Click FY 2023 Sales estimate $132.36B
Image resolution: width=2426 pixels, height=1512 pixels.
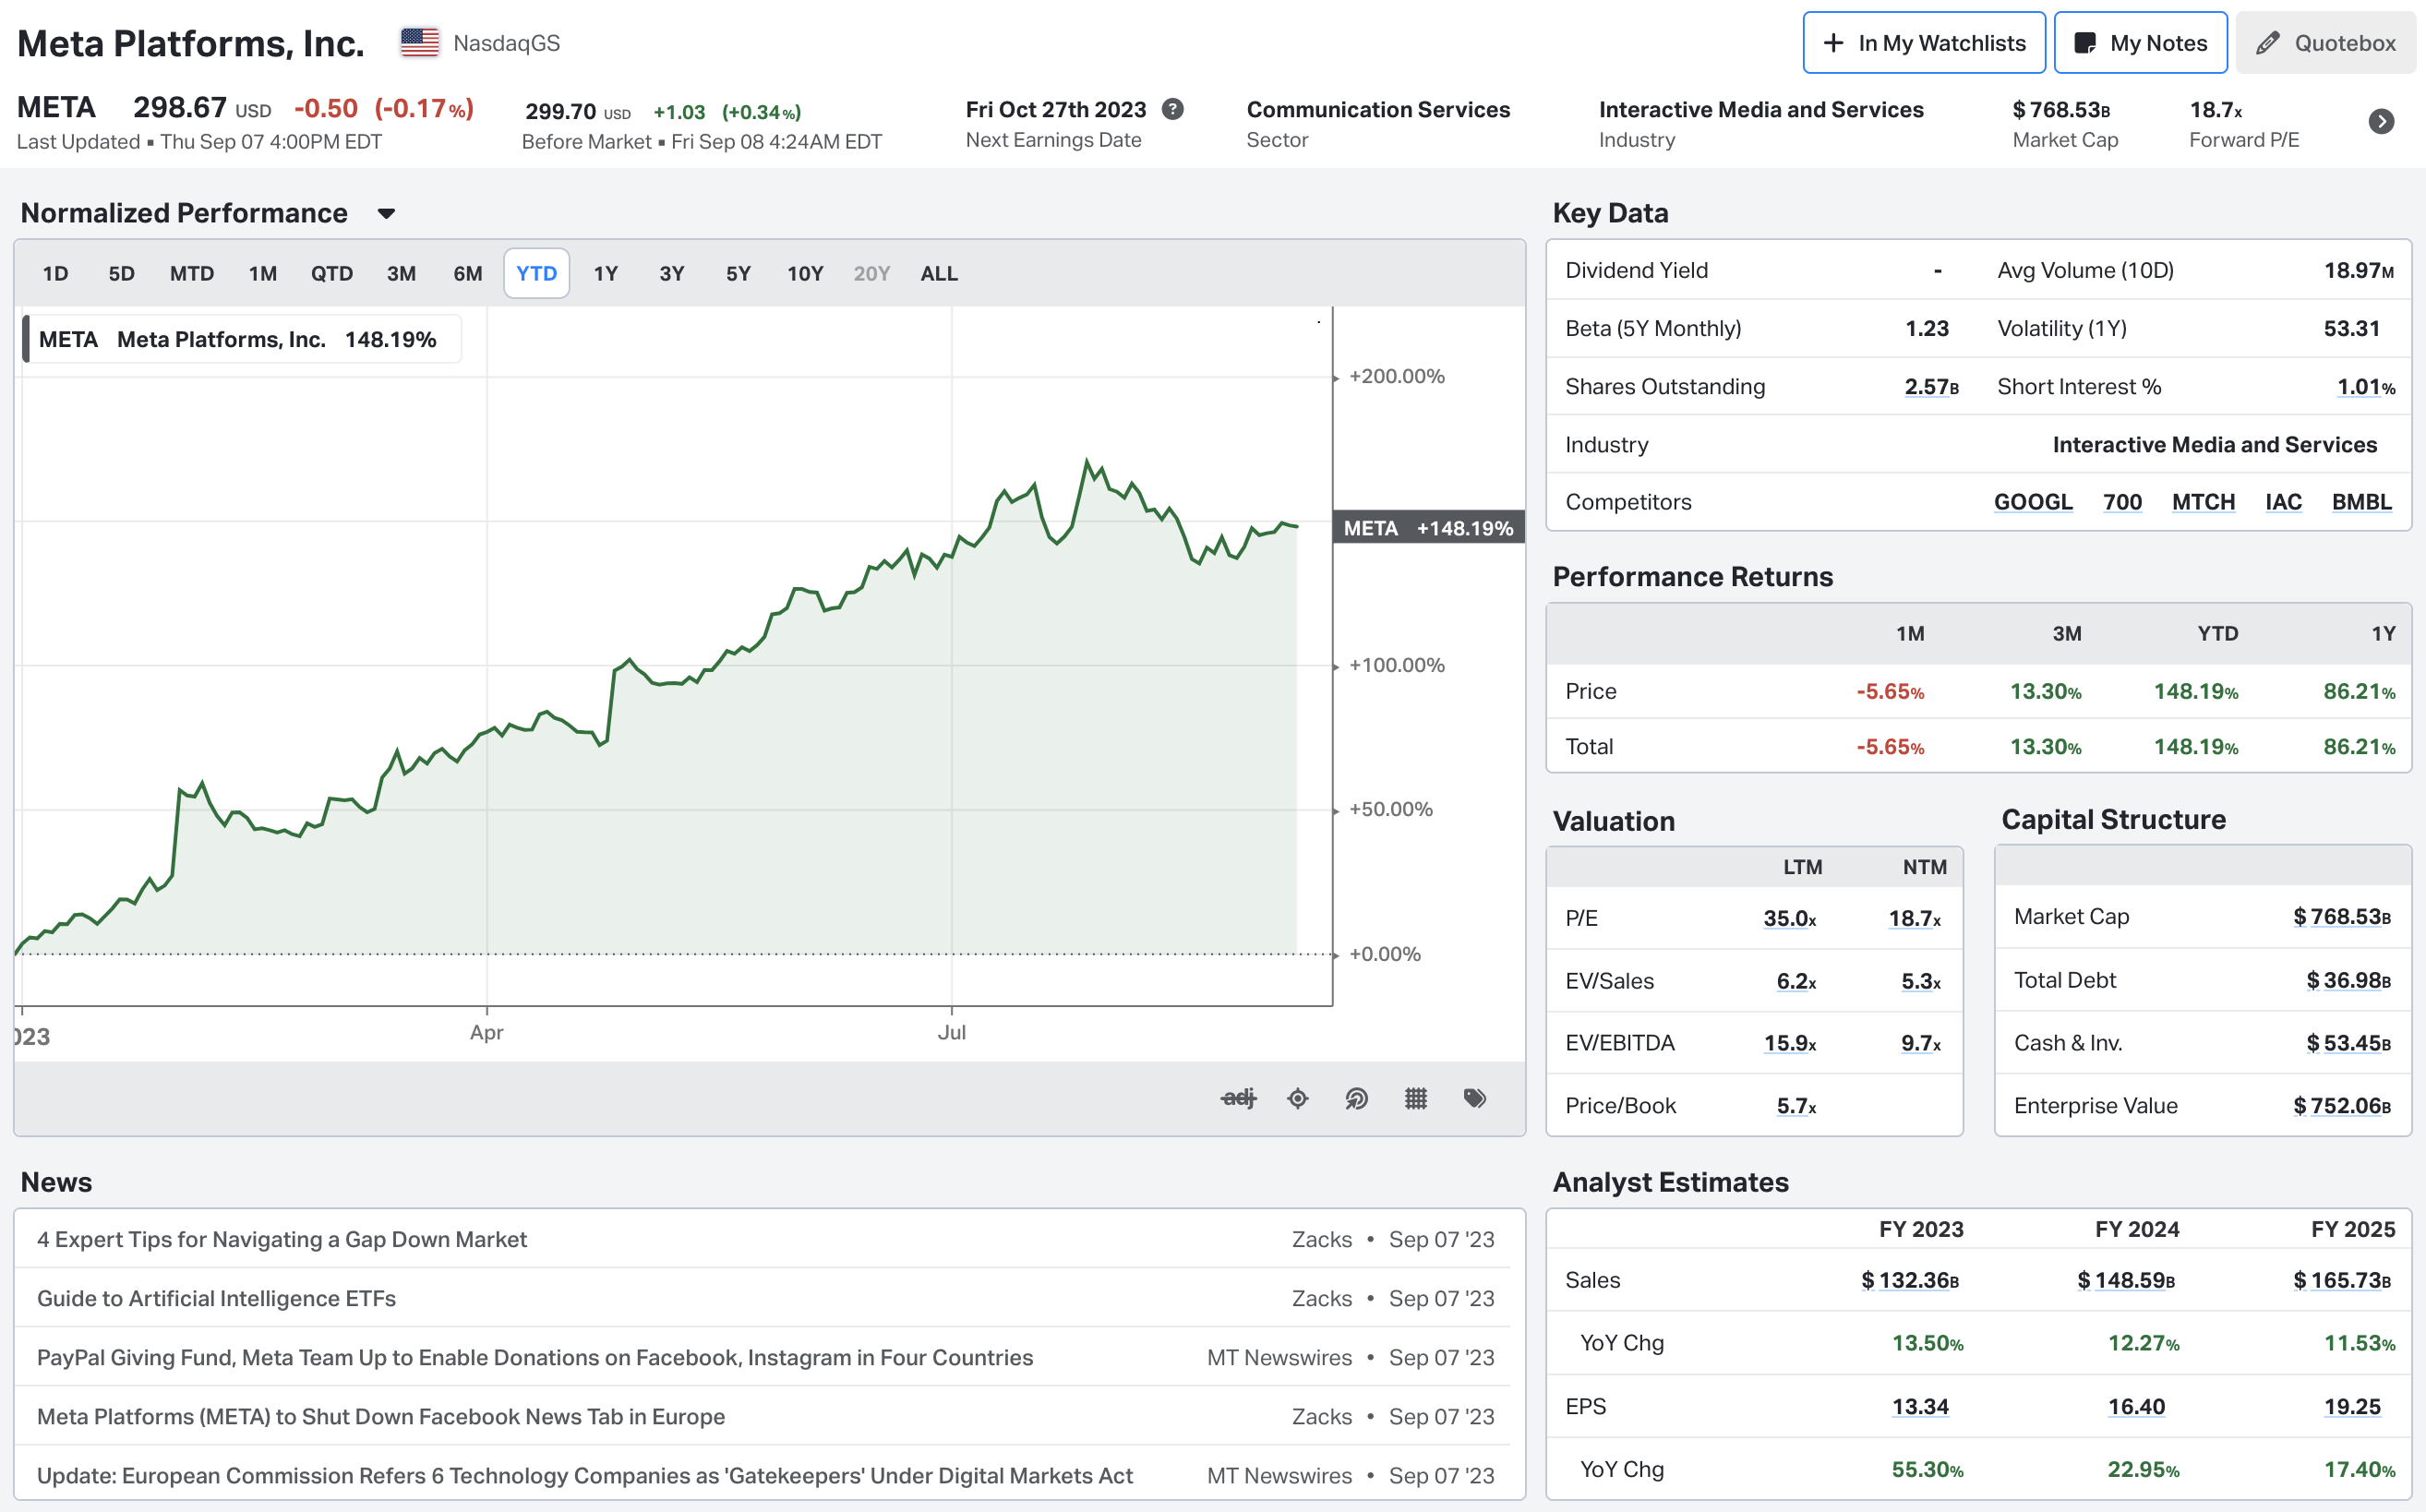pyautogui.click(x=1910, y=1280)
